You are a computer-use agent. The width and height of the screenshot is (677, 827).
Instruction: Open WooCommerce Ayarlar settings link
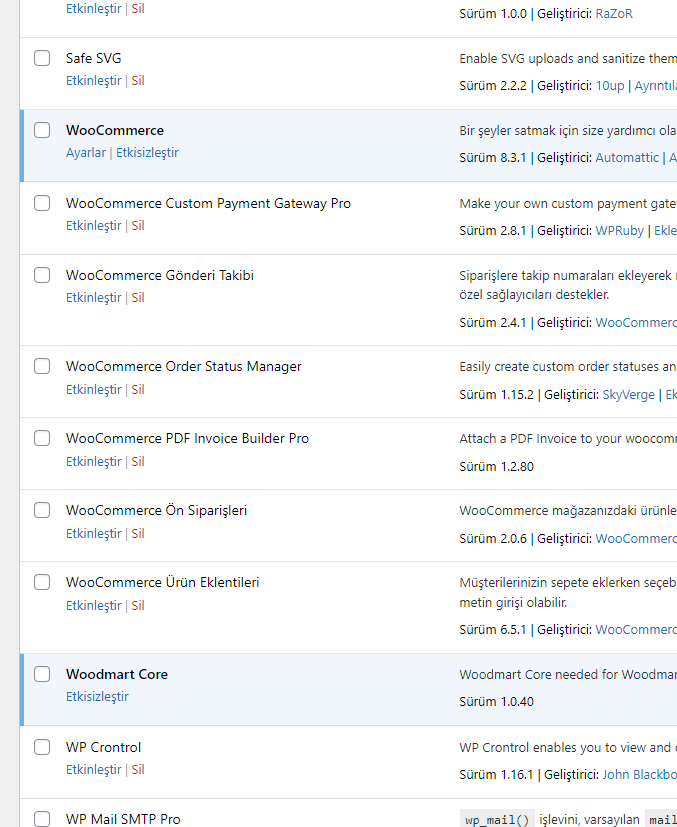coord(86,153)
